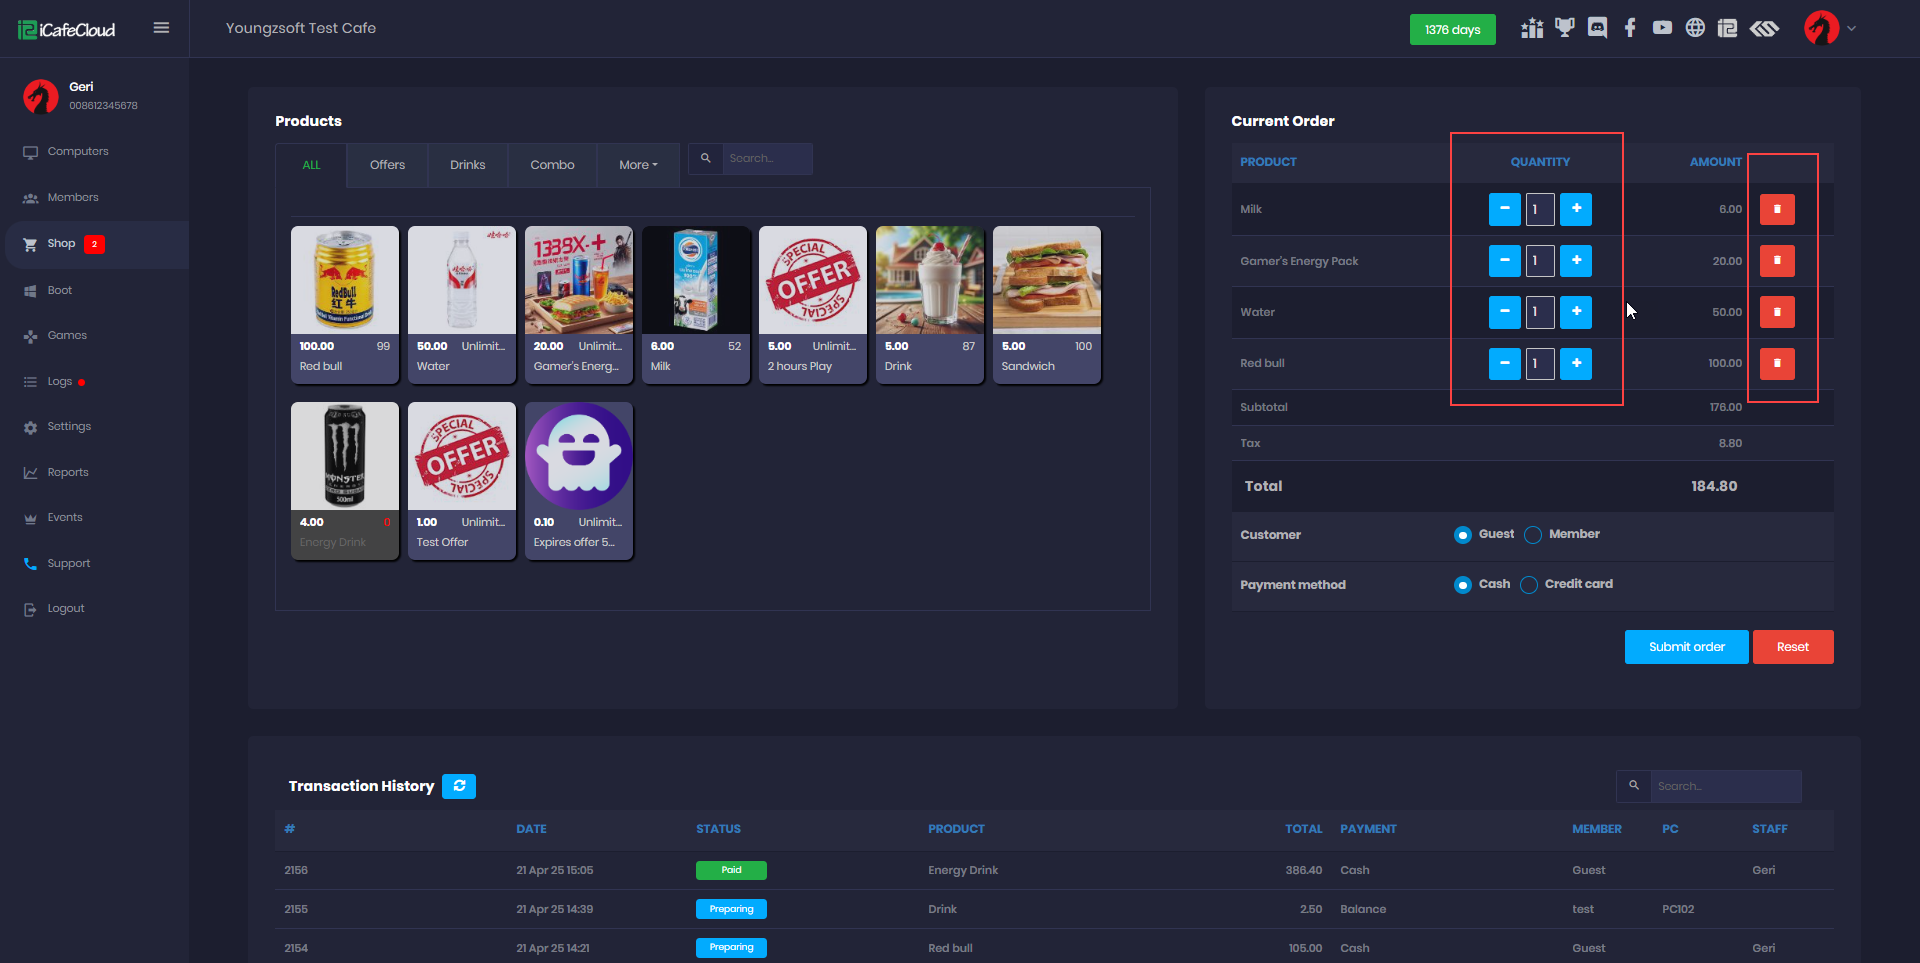
Task: Click the trophy icon in top bar
Action: (x=1564, y=28)
